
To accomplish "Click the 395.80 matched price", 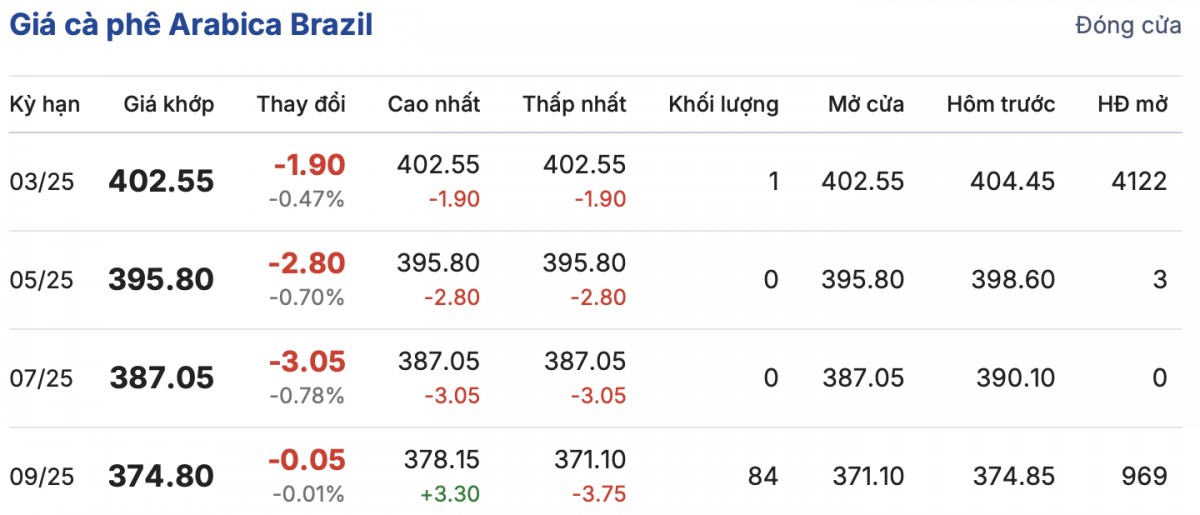I will (161, 279).
